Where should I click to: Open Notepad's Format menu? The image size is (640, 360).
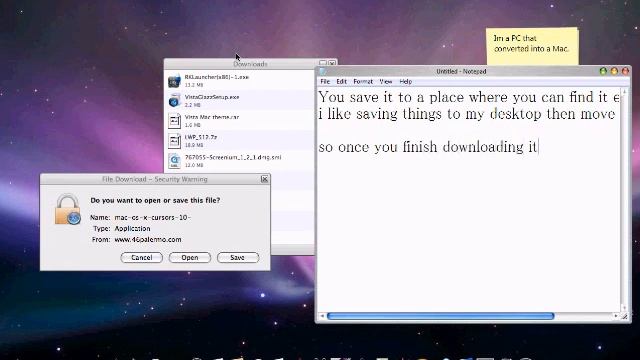(x=363, y=82)
